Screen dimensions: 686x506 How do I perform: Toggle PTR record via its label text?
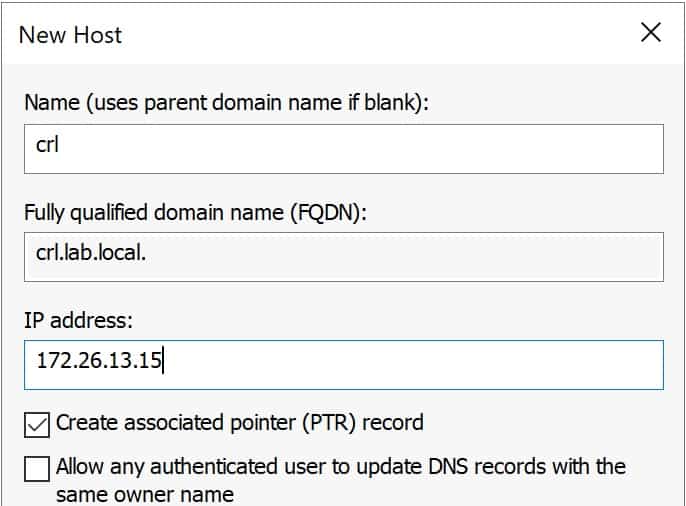pyautogui.click(x=239, y=423)
